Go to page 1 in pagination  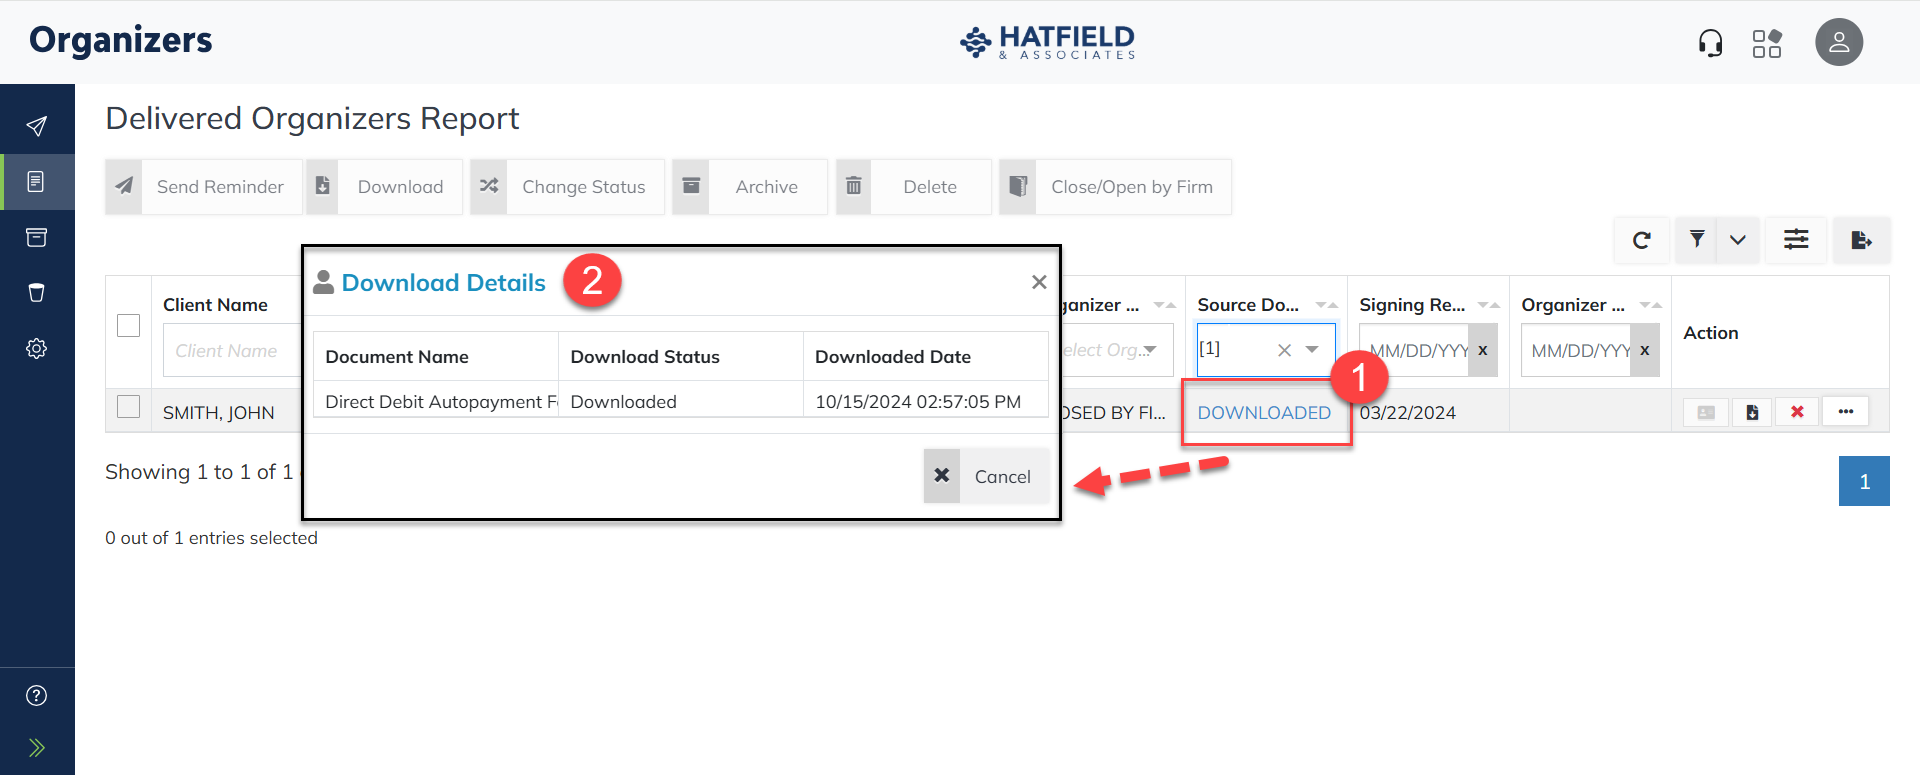1864,481
